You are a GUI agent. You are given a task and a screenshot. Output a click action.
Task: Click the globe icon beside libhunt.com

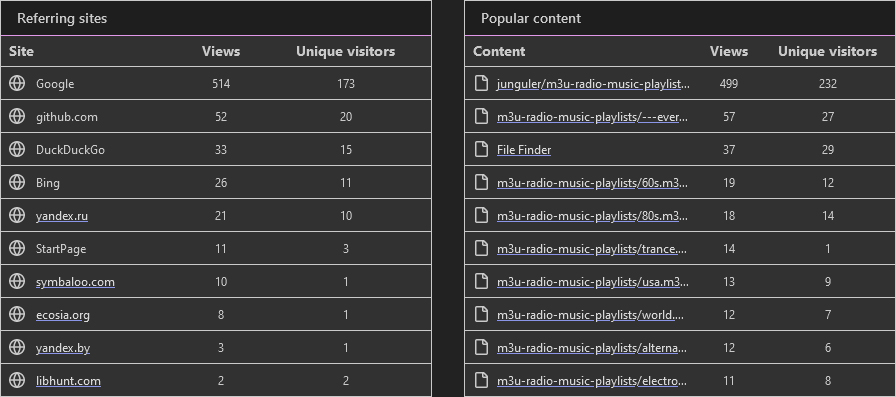[17, 380]
